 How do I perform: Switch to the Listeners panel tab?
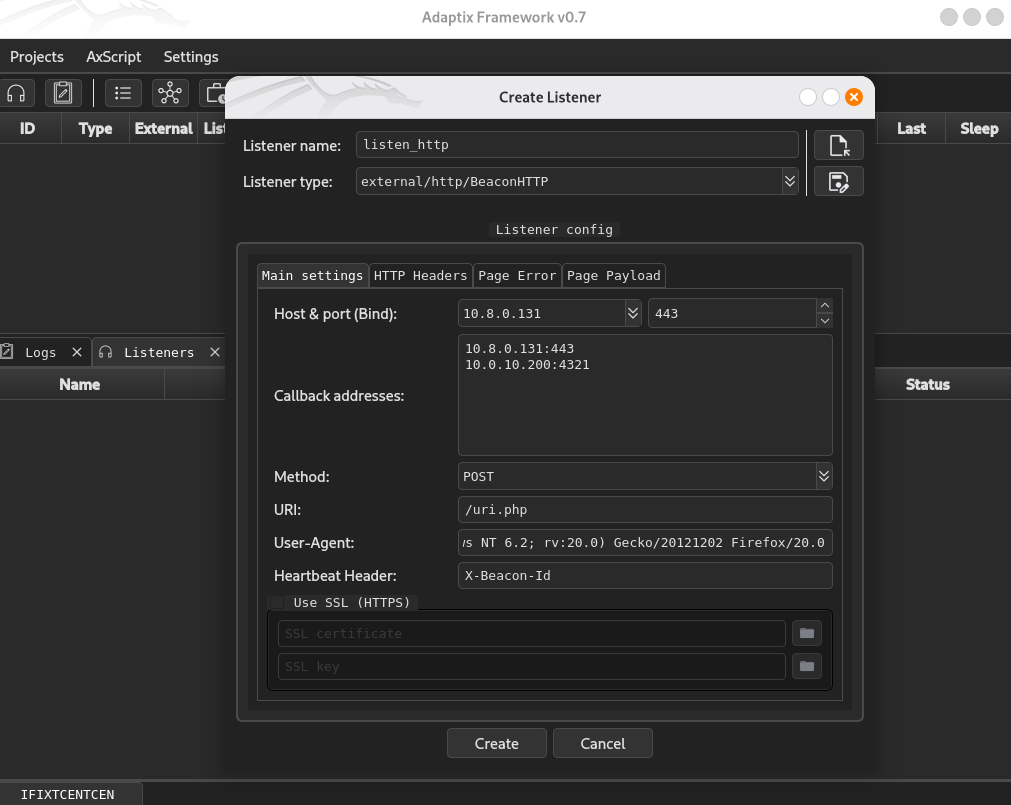coord(159,353)
